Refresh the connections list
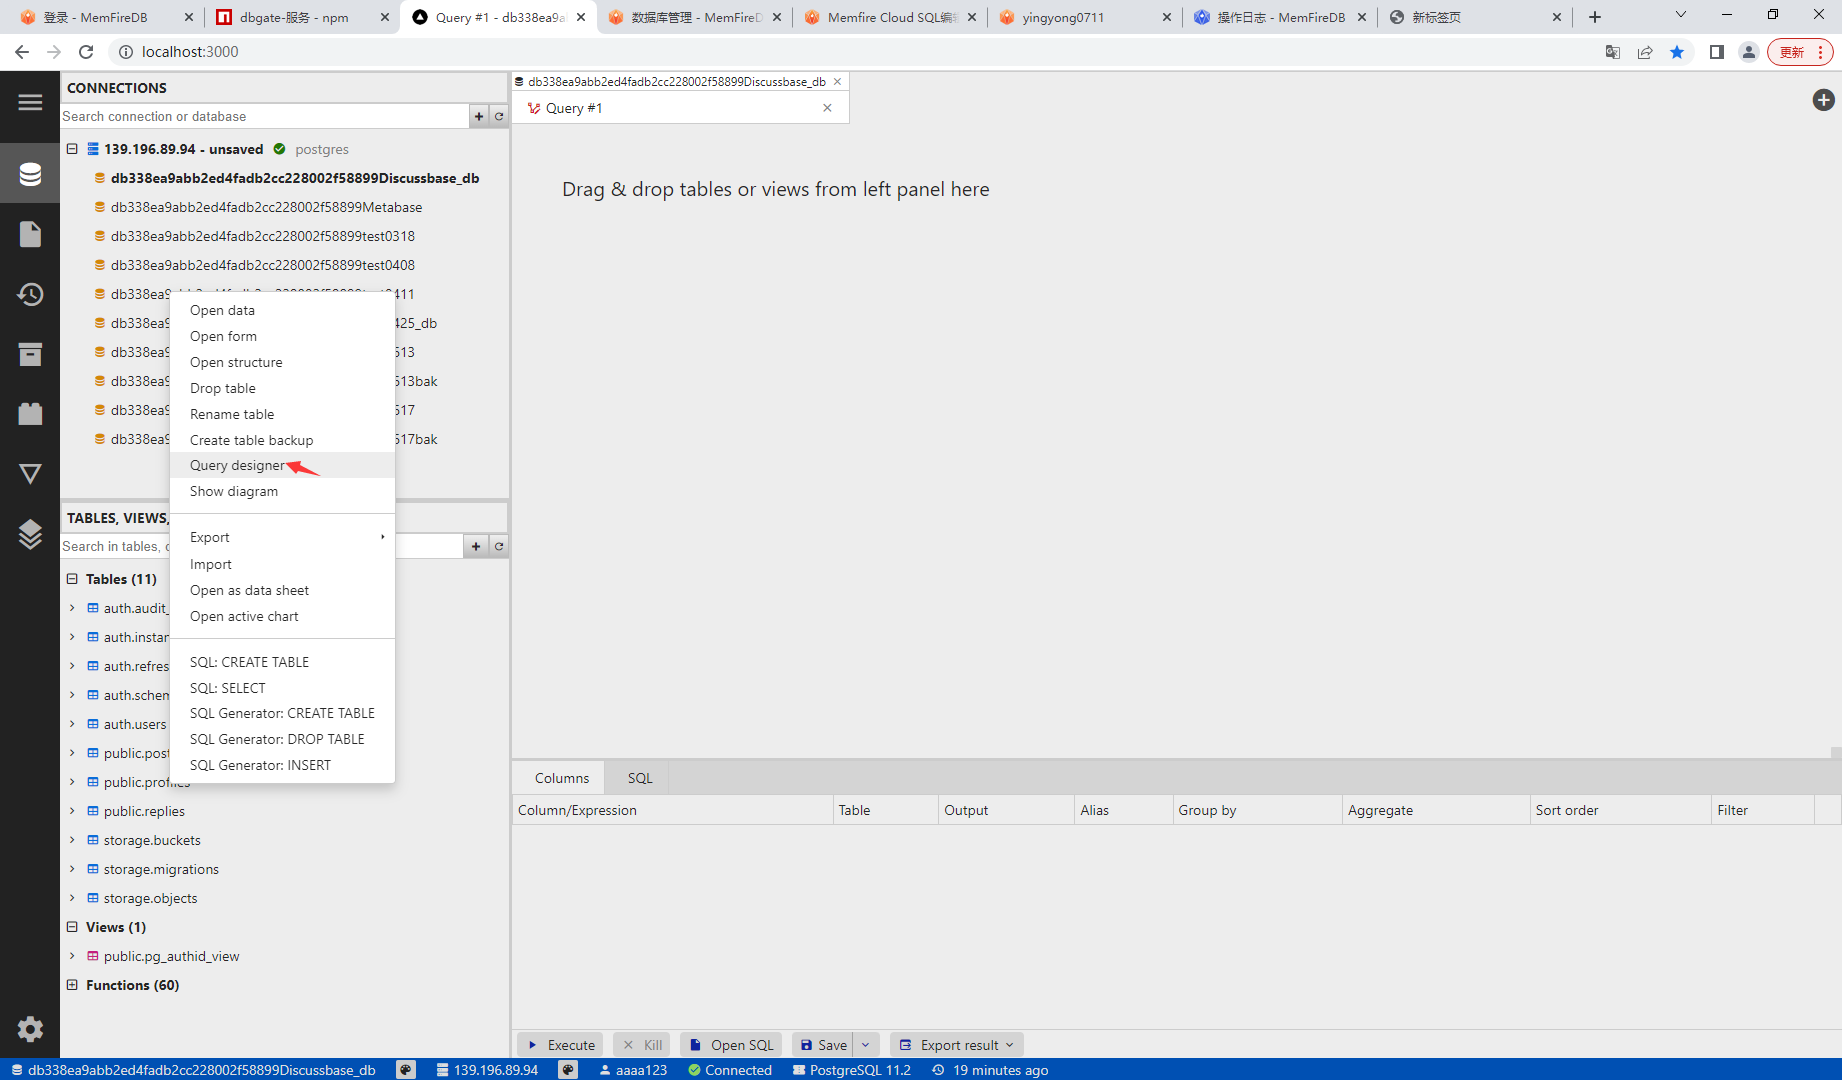 click(x=499, y=116)
